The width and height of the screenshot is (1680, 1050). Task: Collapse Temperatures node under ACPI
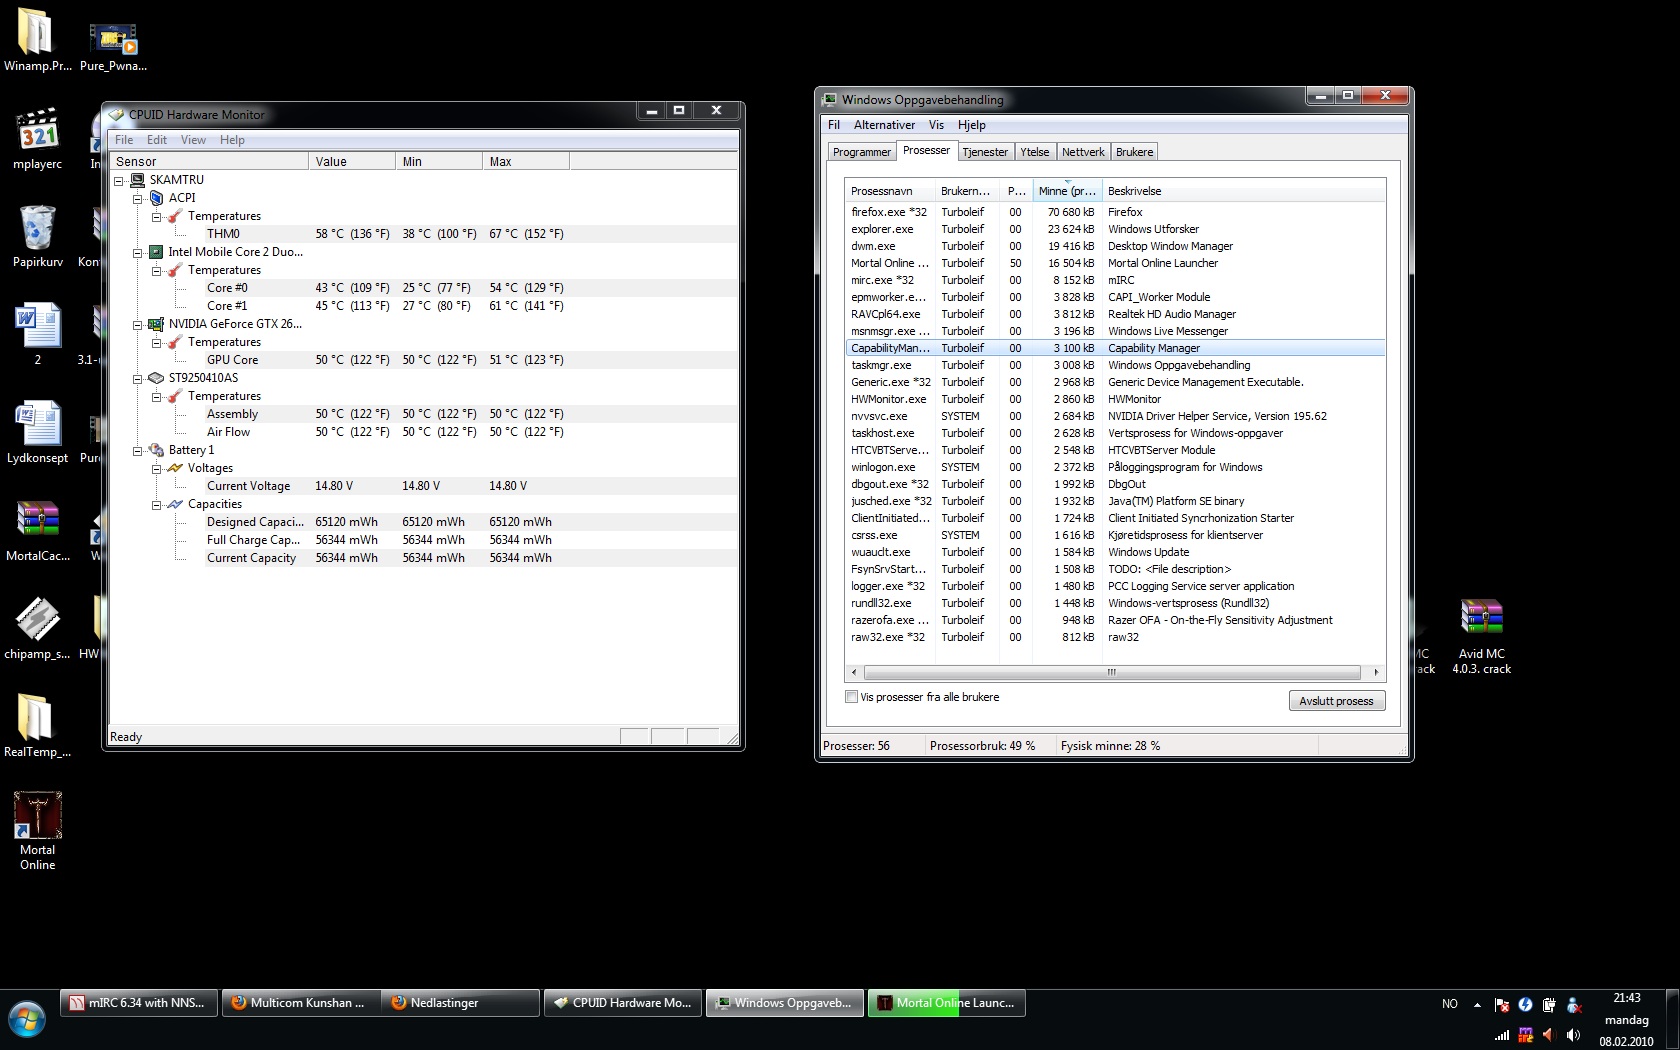click(x=157, y=217)
